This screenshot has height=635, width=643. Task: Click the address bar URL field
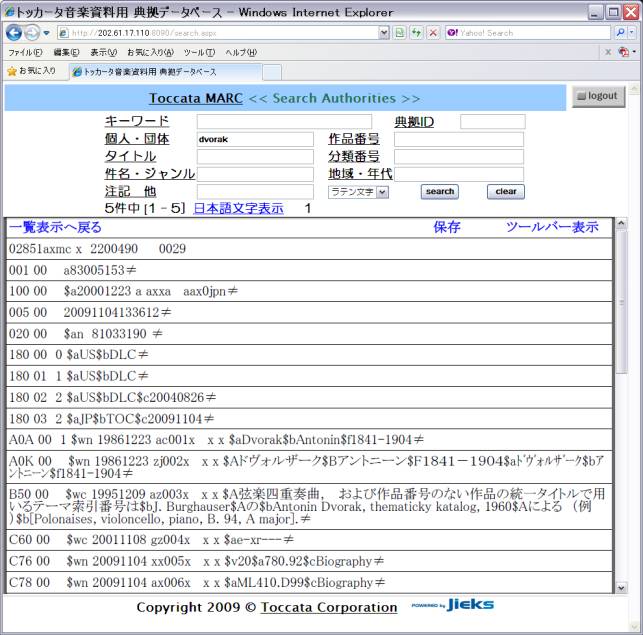point(219,33)
